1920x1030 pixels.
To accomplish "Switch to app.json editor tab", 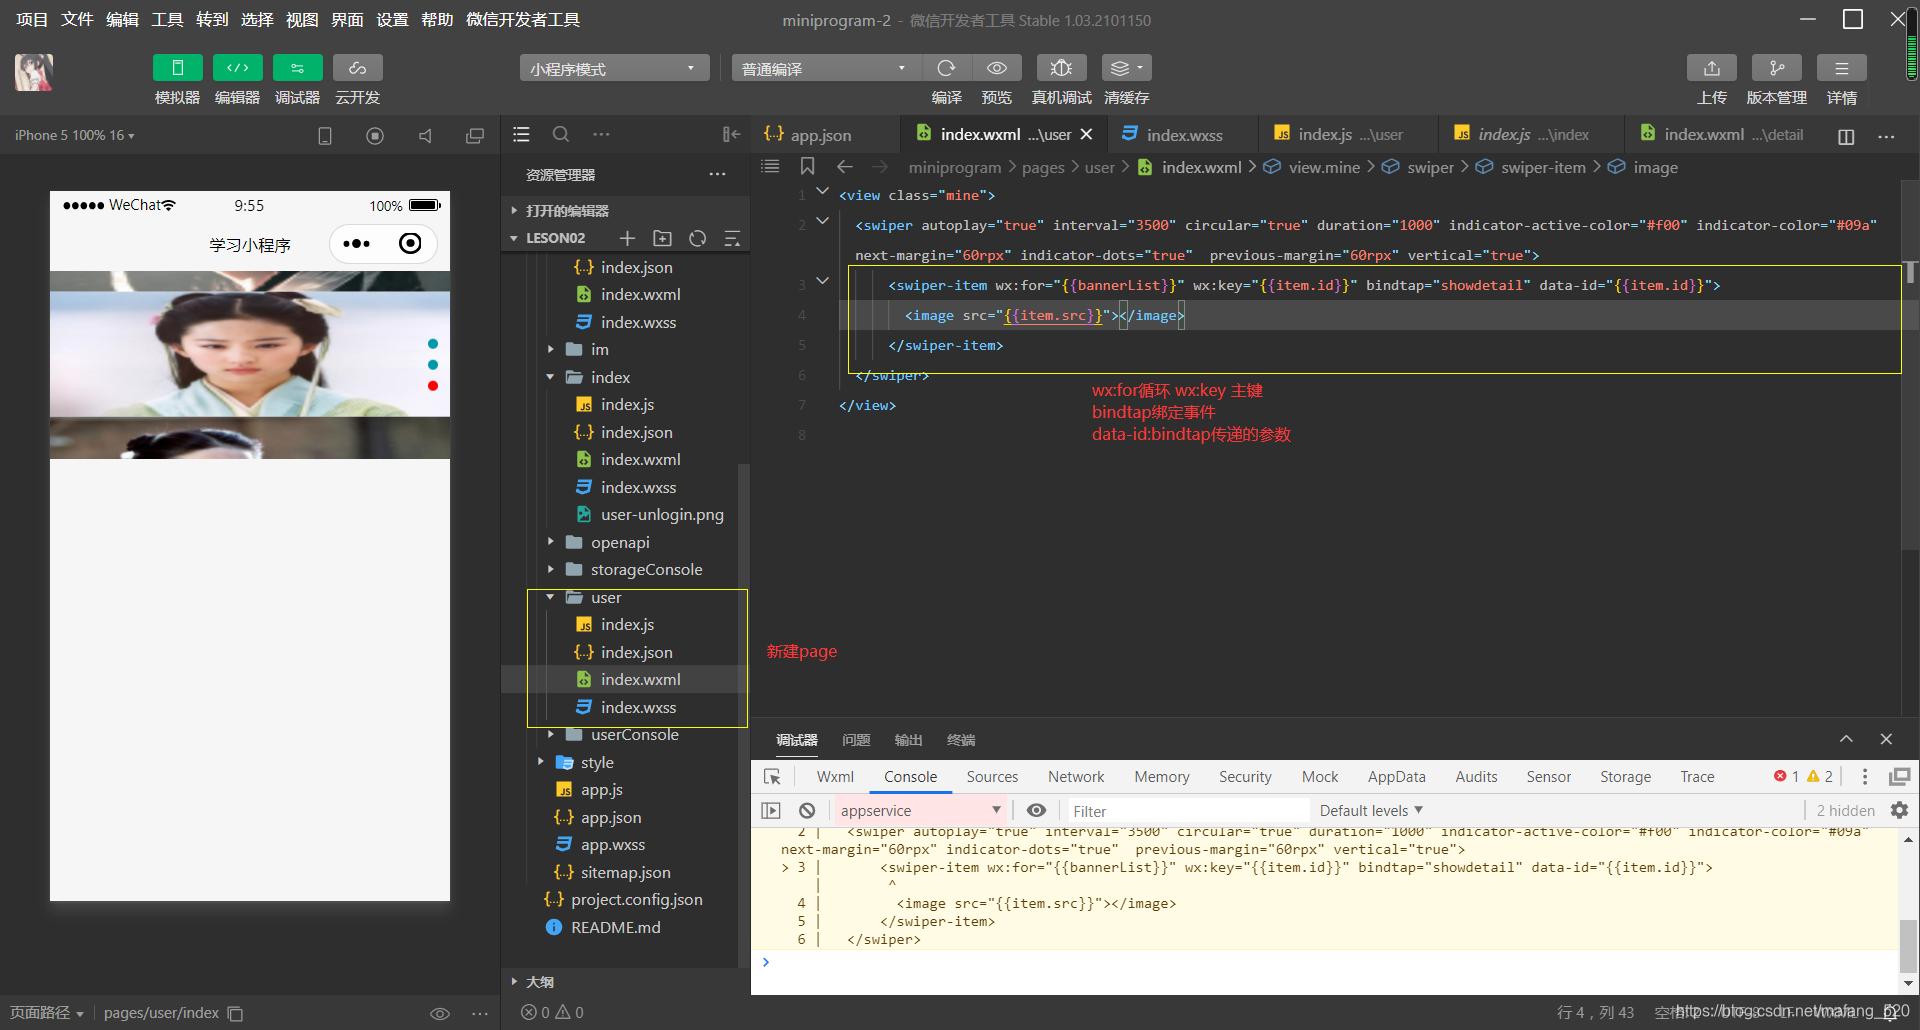I will tap(820, 135).
